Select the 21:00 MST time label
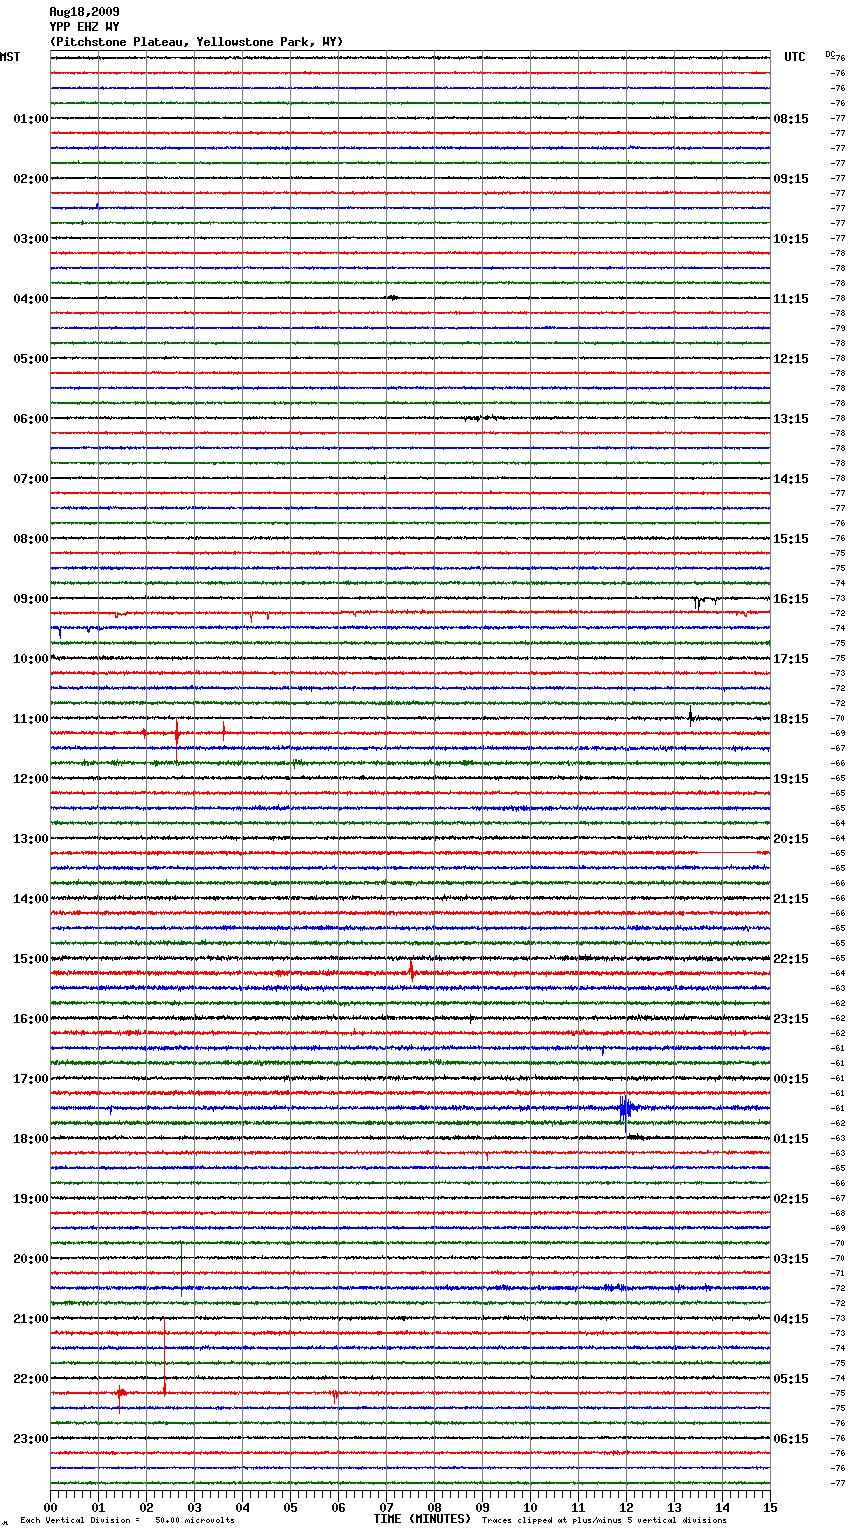 click(x=30, y=1319)
